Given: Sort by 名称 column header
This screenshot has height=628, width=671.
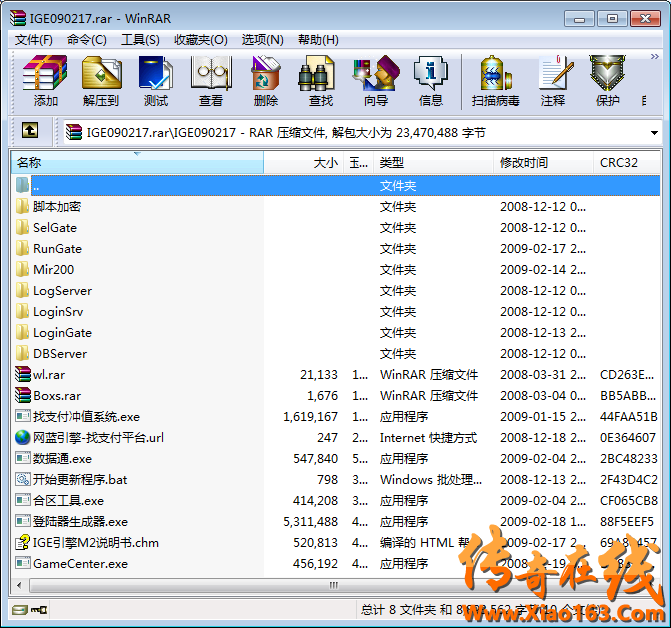Looking at the screenshot, I should coord(137,163).
